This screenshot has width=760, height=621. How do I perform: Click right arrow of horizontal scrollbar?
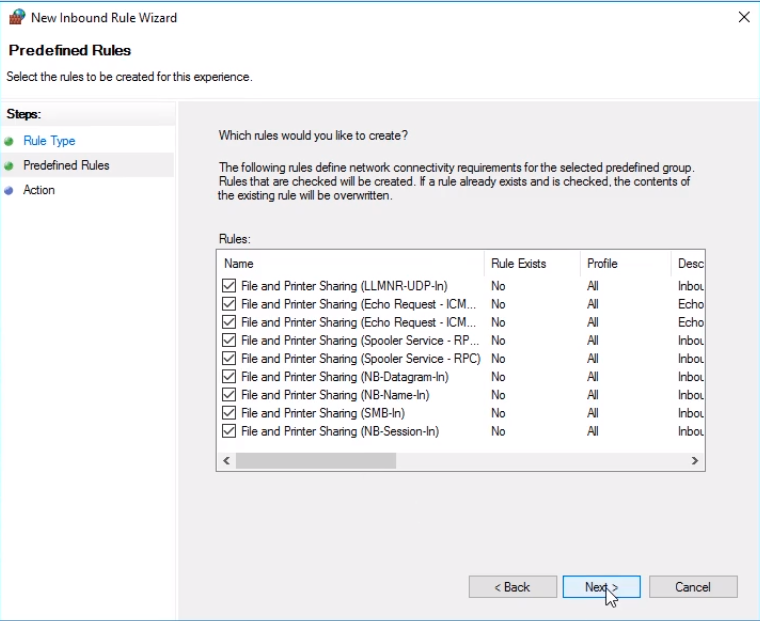(x=695, y=461)
